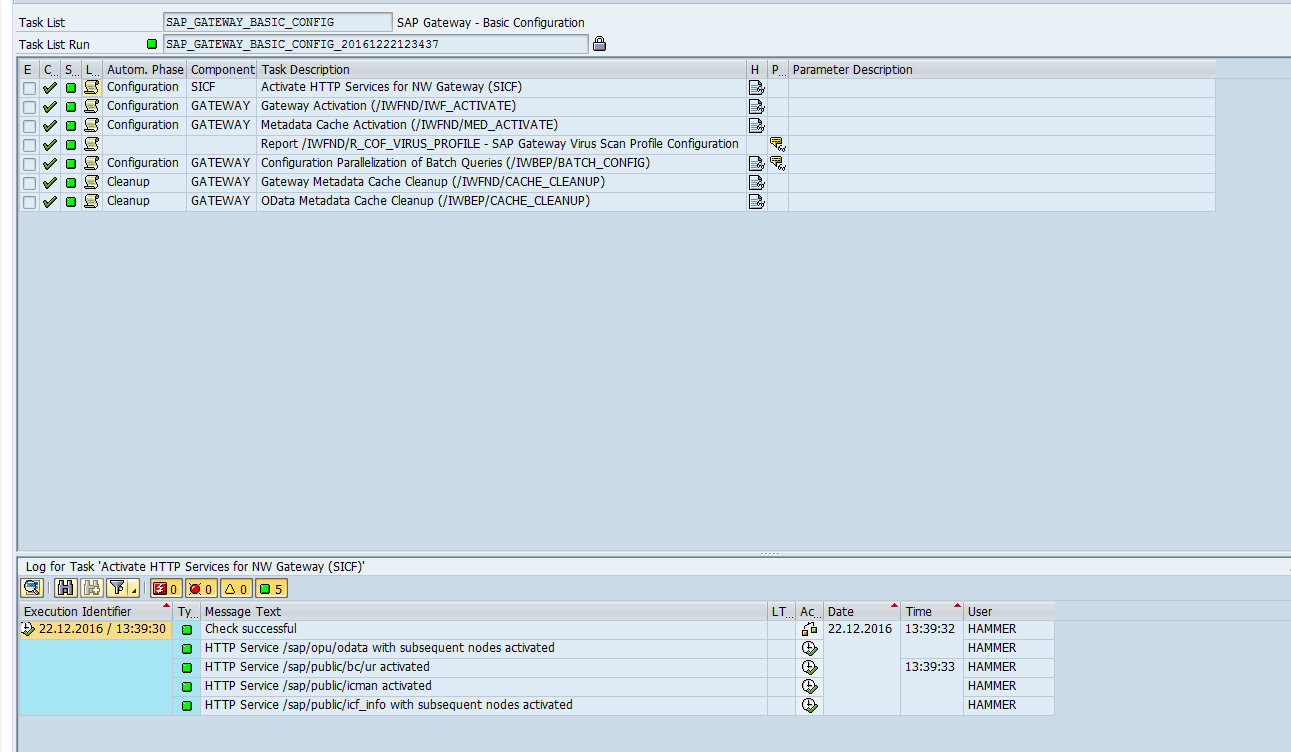Open log scroll icon for SICF task row
Image resolution: width=1291 pixels, height=752 pixels.
point(91,87)
